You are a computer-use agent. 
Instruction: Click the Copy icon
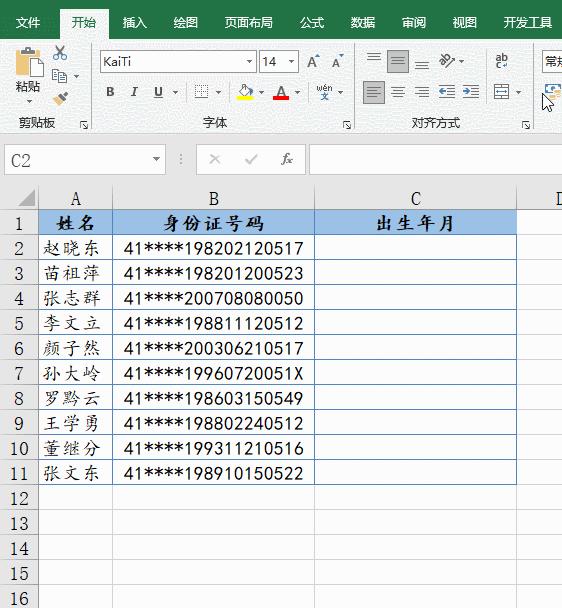point(59,76)
